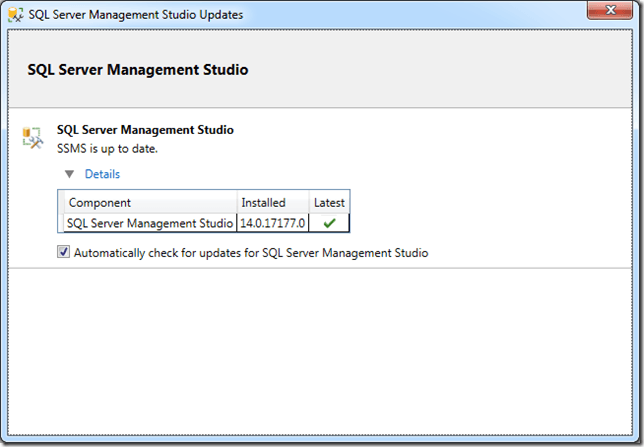
Task: Click the green checkmark in the Latest column
Action: point(329,223)
